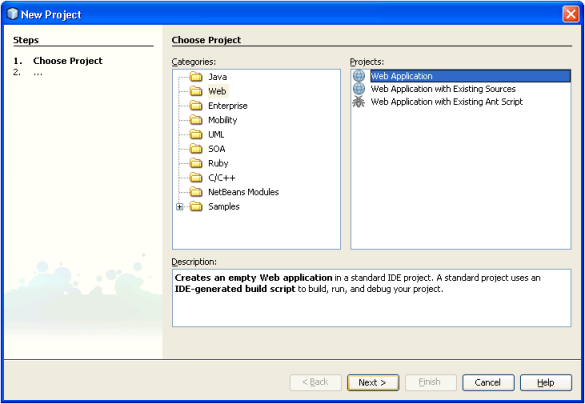Click the Enterprise folder icon
Viewport: 585px width, 404px height.
coord(196,106)
